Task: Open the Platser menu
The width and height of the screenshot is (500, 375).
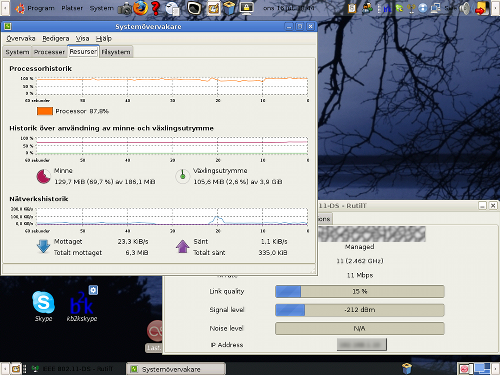Action: [x=72, y=8]
